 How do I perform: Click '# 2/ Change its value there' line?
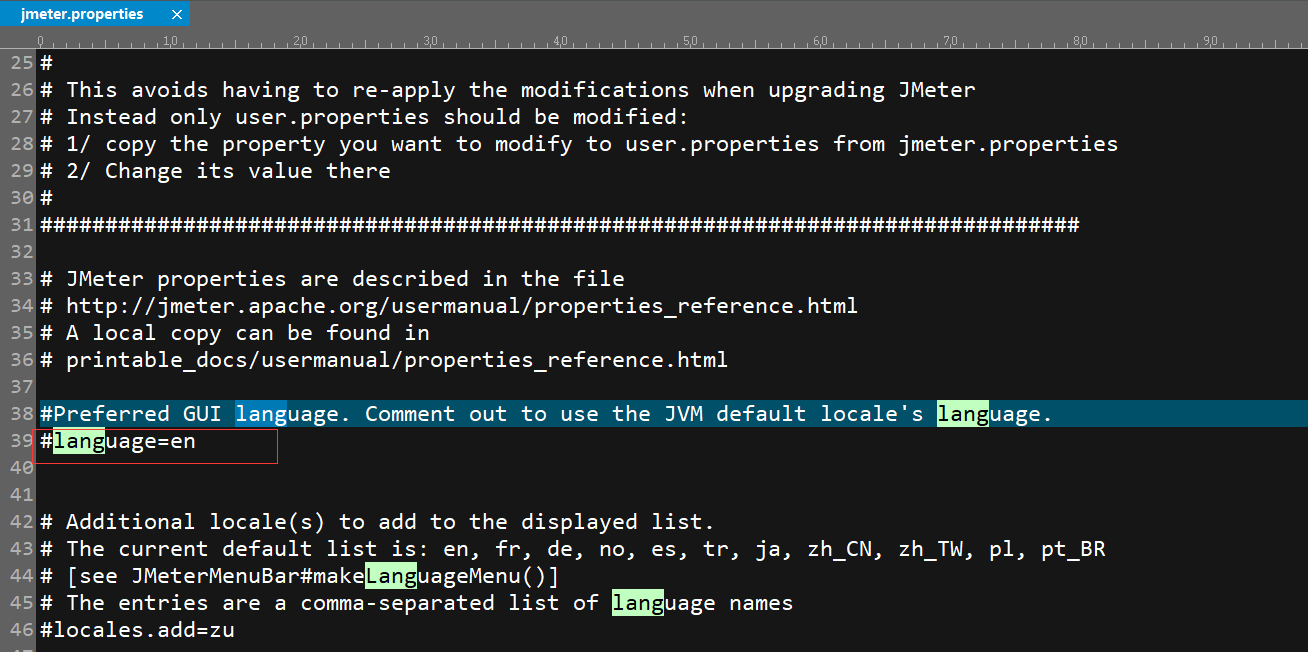click(x=215, y=171)
